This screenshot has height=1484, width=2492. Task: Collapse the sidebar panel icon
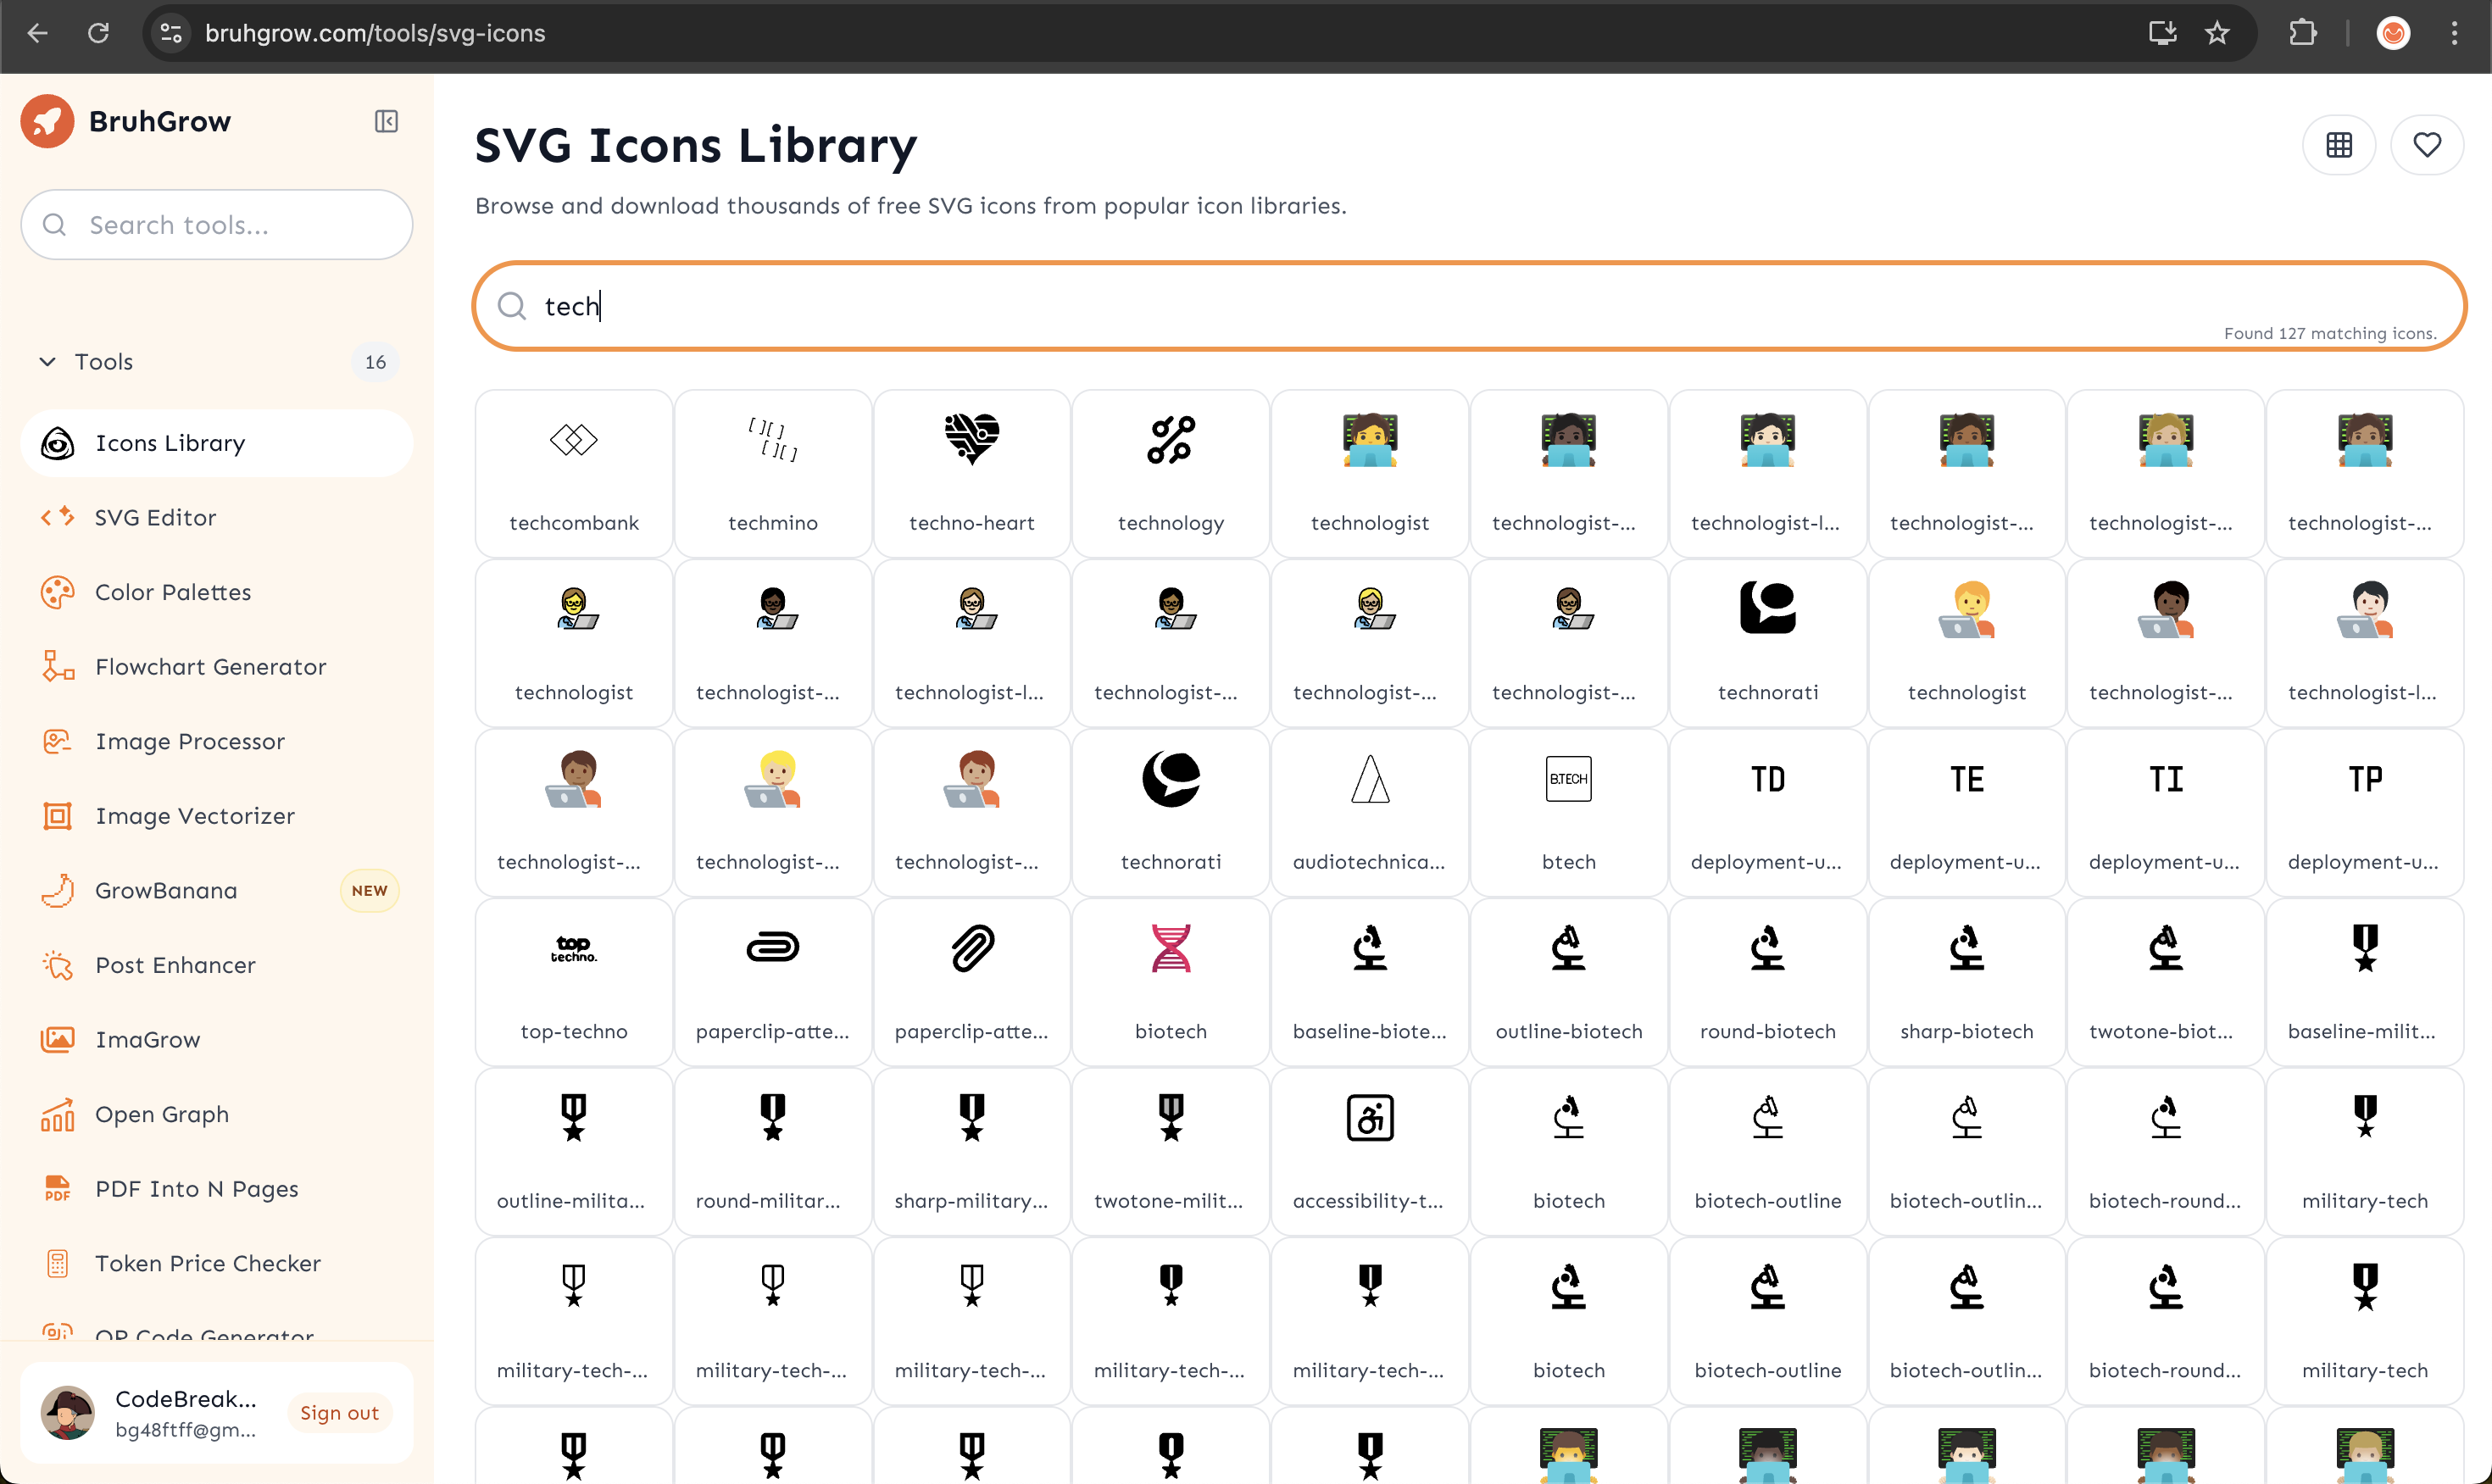tap(386, 121)
